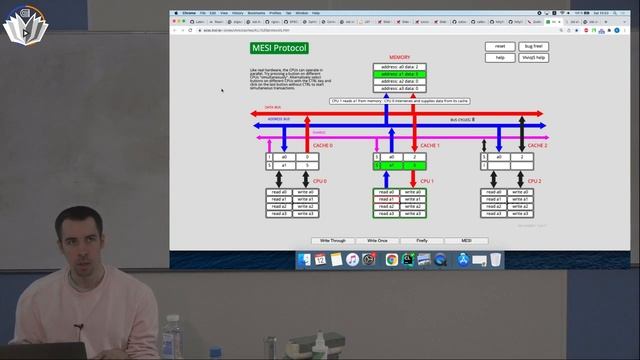Viewport: 640px width, 360px height.
Task: Open Finder from the Dock
Action: pyautogui.click(x=304, y=260)
